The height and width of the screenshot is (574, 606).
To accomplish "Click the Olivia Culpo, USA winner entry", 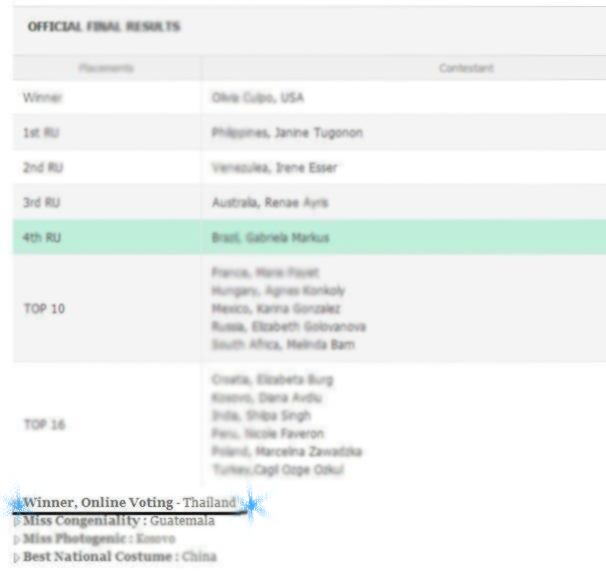I will [x=258, y=98].
